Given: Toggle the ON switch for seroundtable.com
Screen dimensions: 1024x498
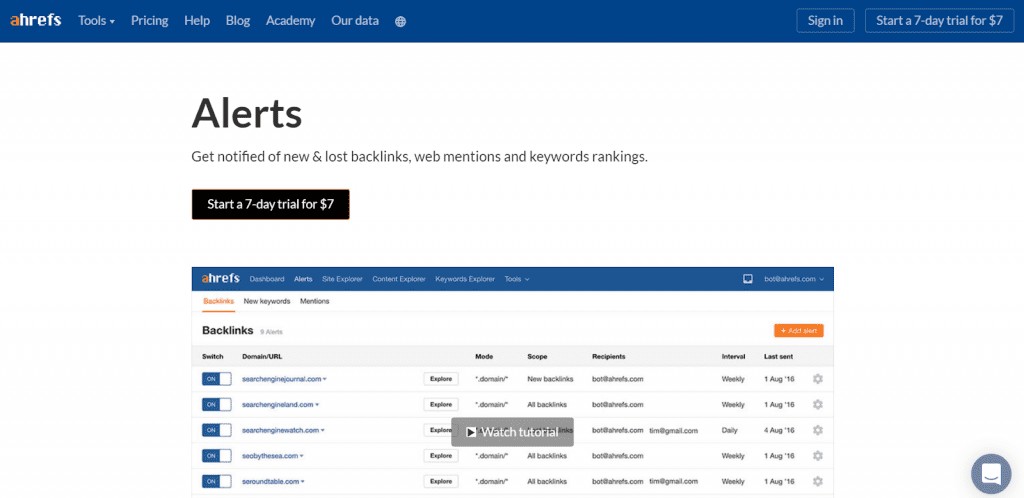Looking at the screenshot, I should 216,481.
